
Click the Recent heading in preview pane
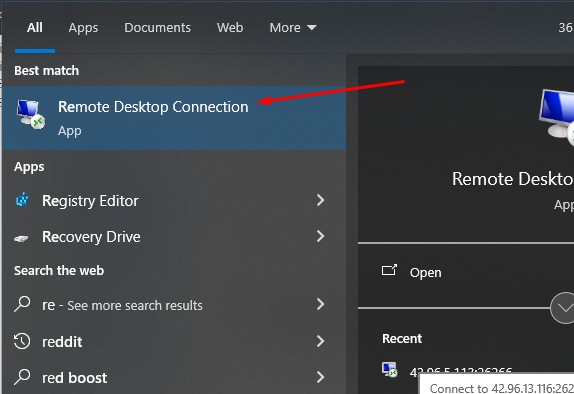tap(402, 339)
